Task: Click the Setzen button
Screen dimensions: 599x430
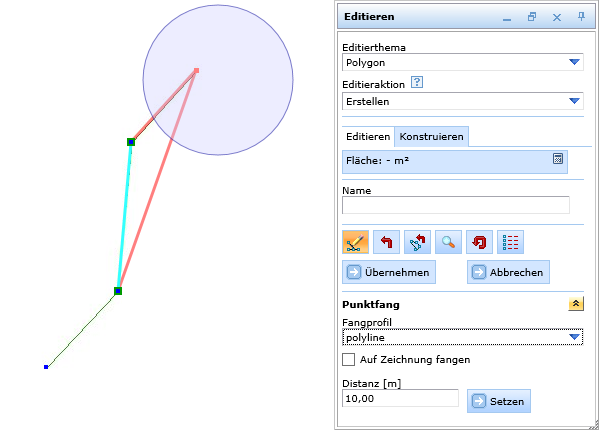Action: coord(499,401)
